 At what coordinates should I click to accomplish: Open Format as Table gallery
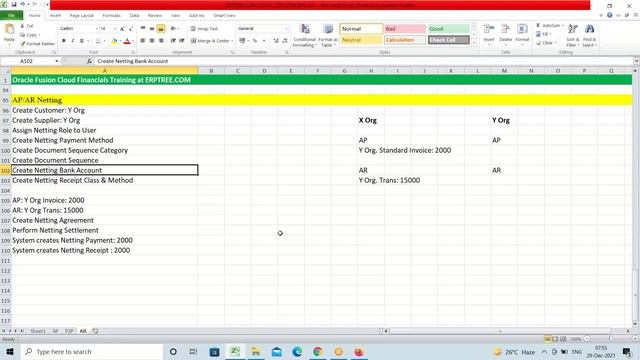click(328, 36)
